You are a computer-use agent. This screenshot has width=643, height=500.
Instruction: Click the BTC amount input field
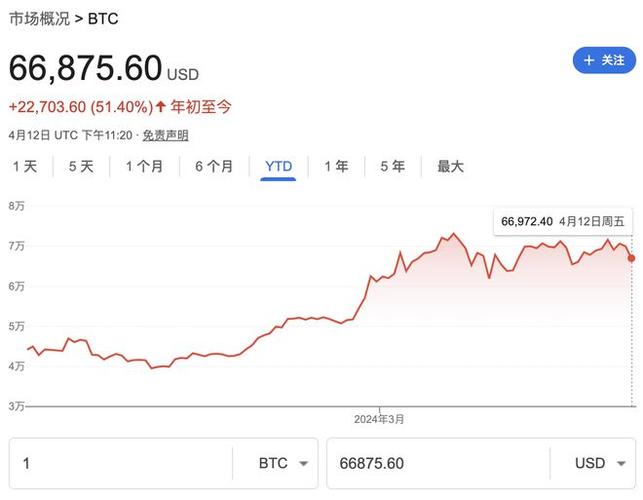(120, 464)
